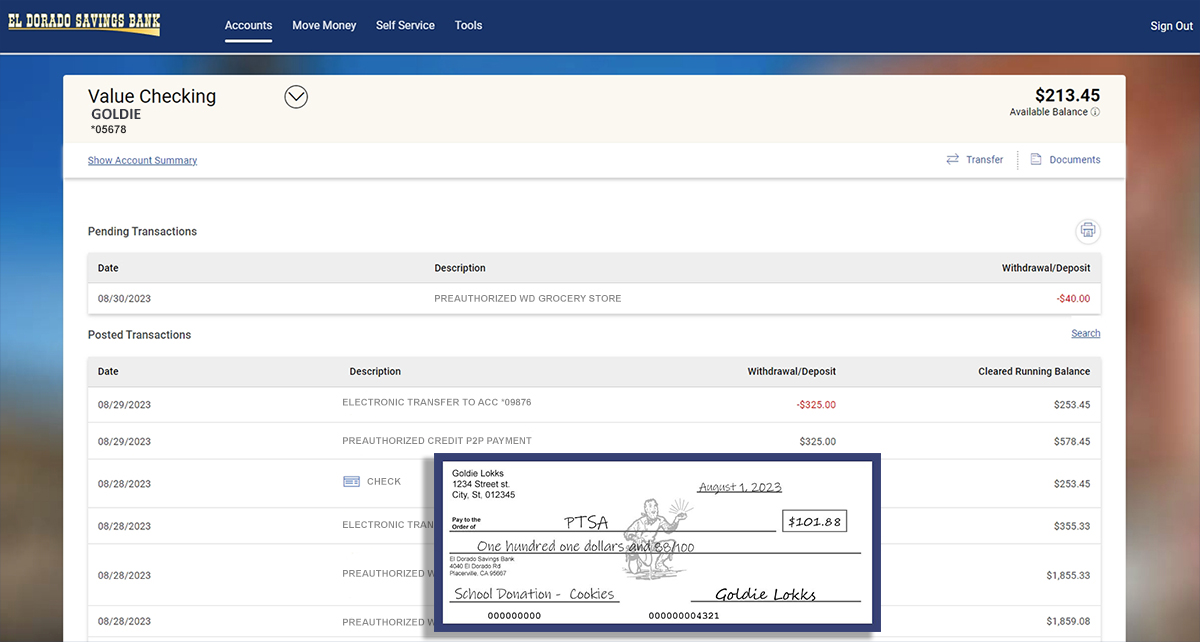Click the Transfer arrows icon
Viewport: 1200px width, 642px height.
coord(953,160)
